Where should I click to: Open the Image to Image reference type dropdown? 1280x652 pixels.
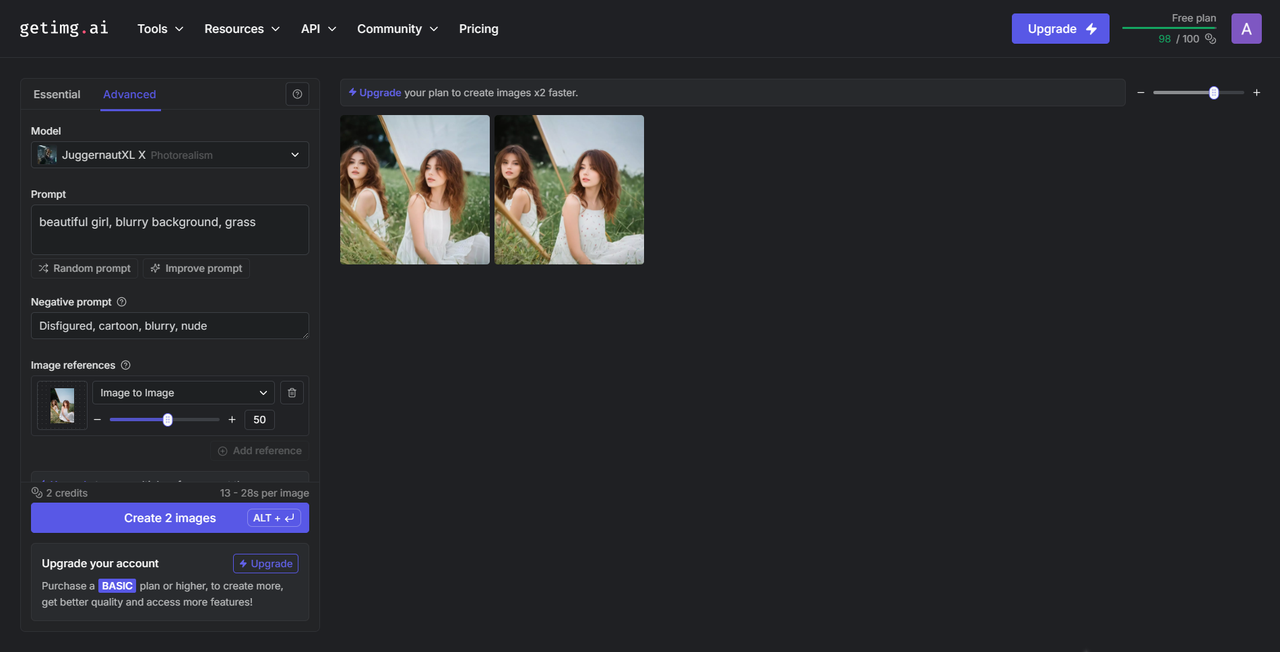pyautogui.click(x=184, y=393)
